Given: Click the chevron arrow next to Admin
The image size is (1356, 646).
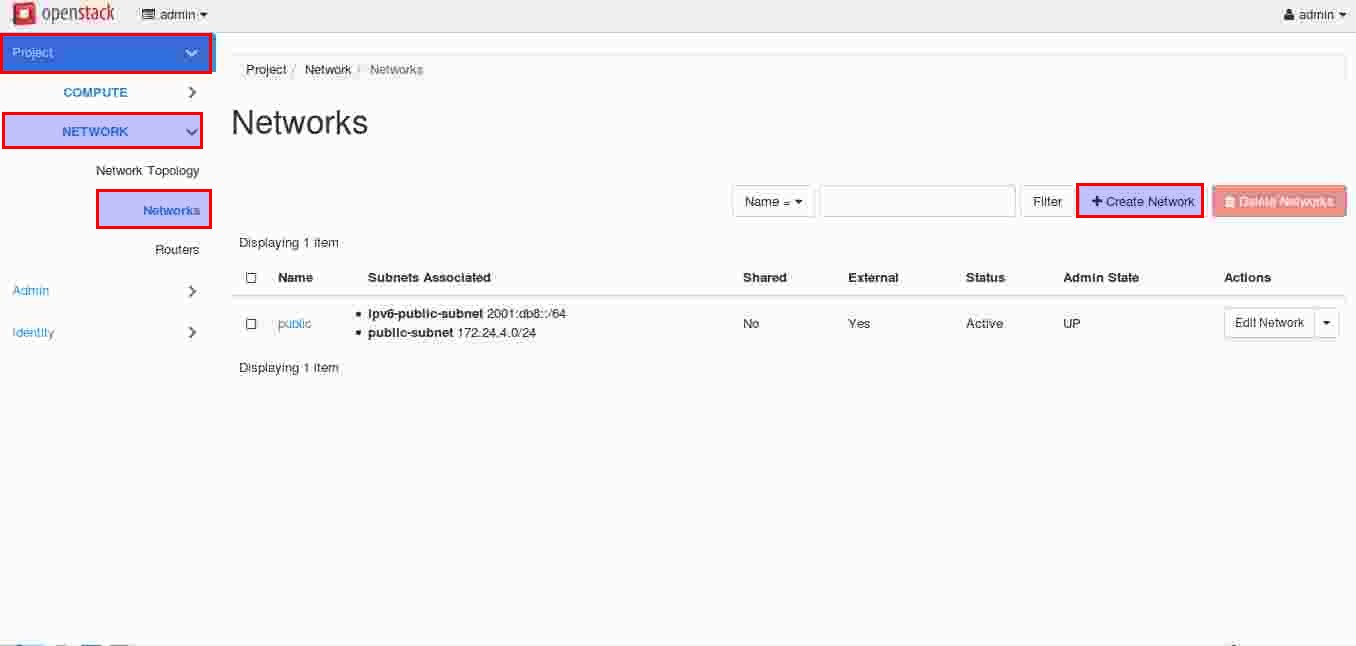Looking at the screenshot, I should 192,291.
